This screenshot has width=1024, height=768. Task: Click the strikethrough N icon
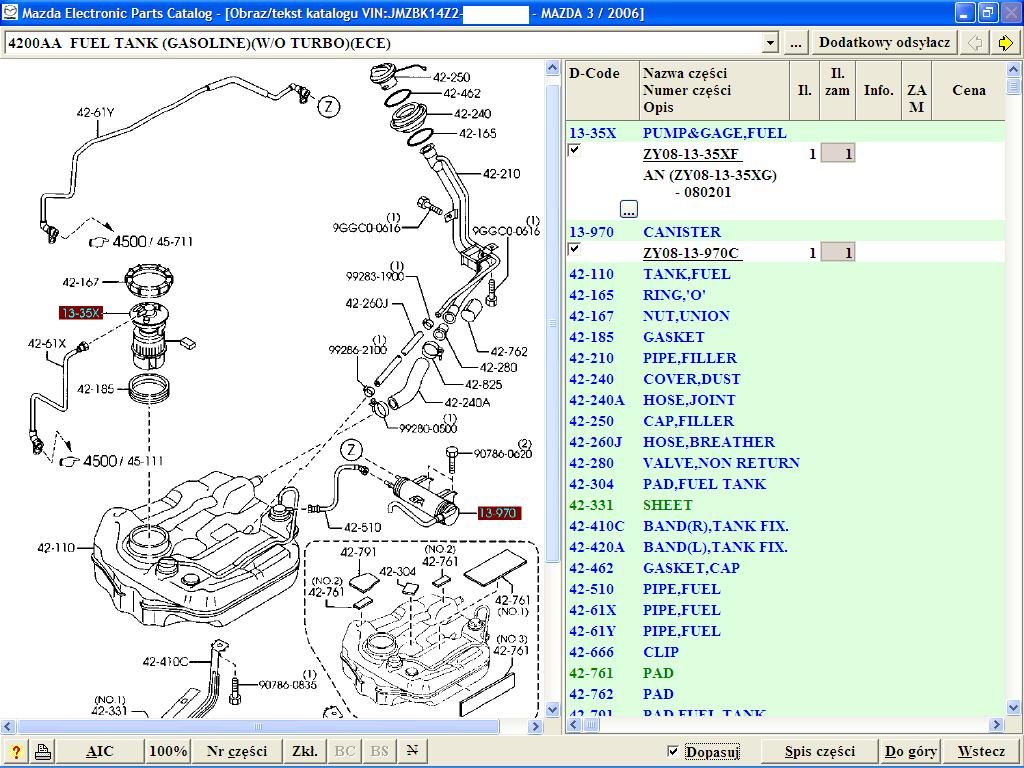pos(411,752)
